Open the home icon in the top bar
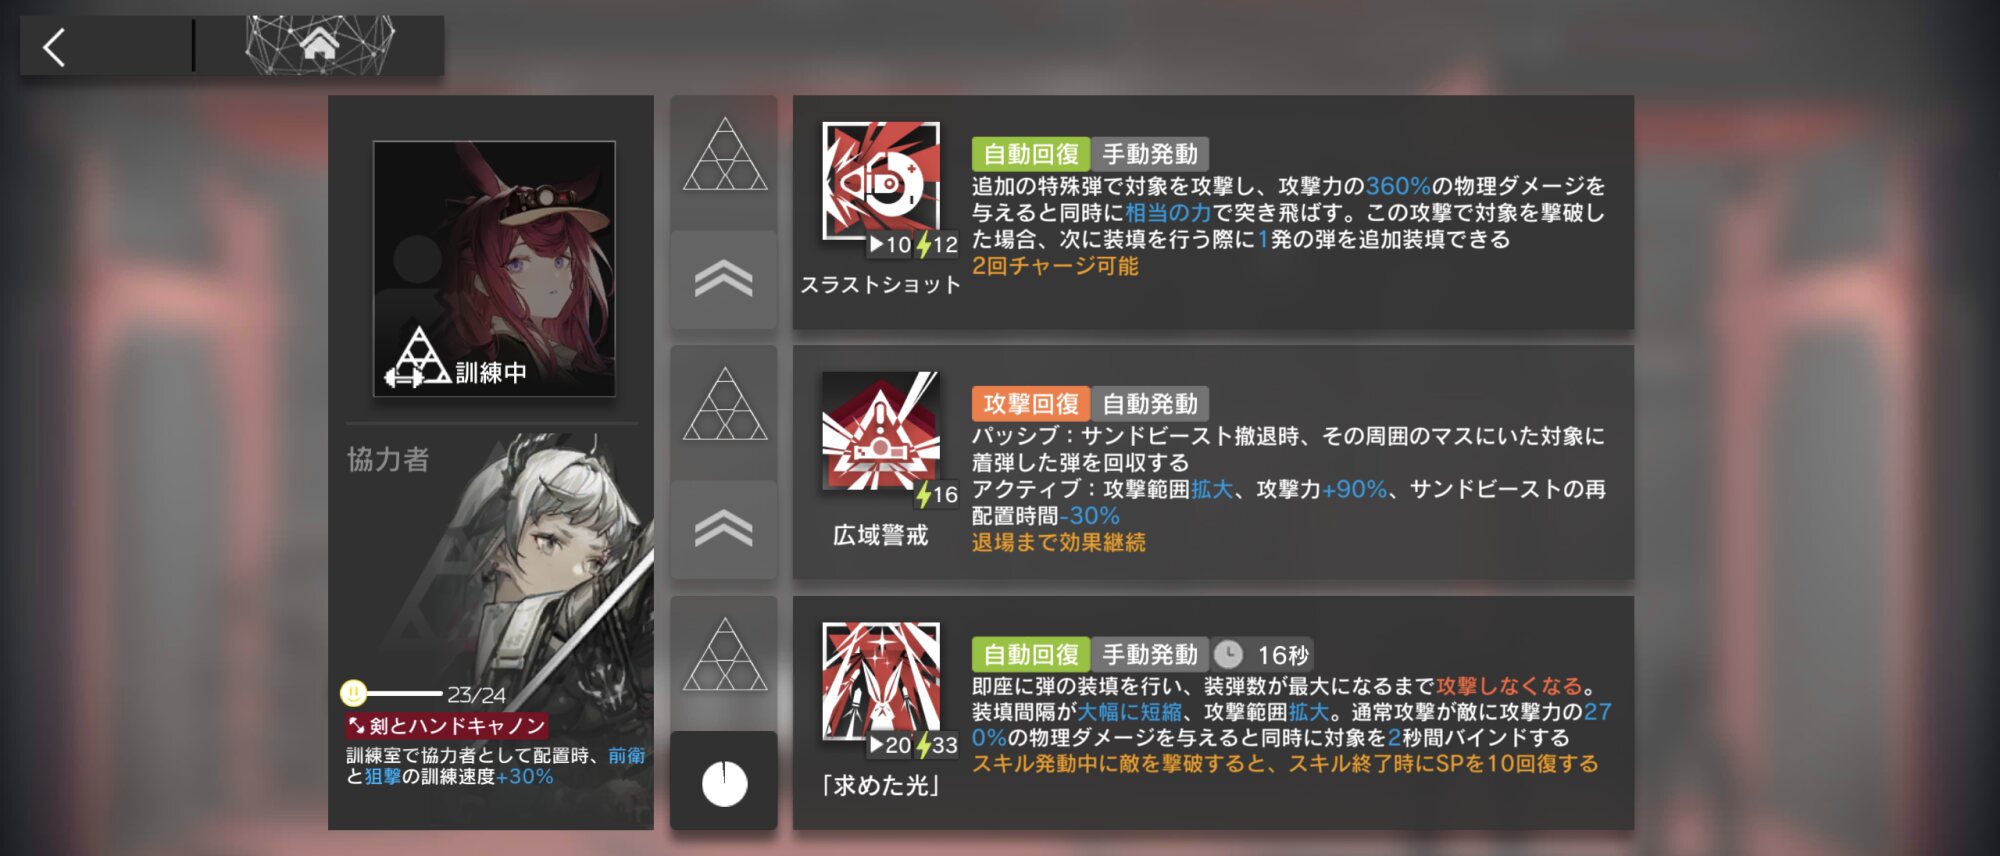Image resolution: width=2000 pixels, height=856 pixels. point(319,45)
